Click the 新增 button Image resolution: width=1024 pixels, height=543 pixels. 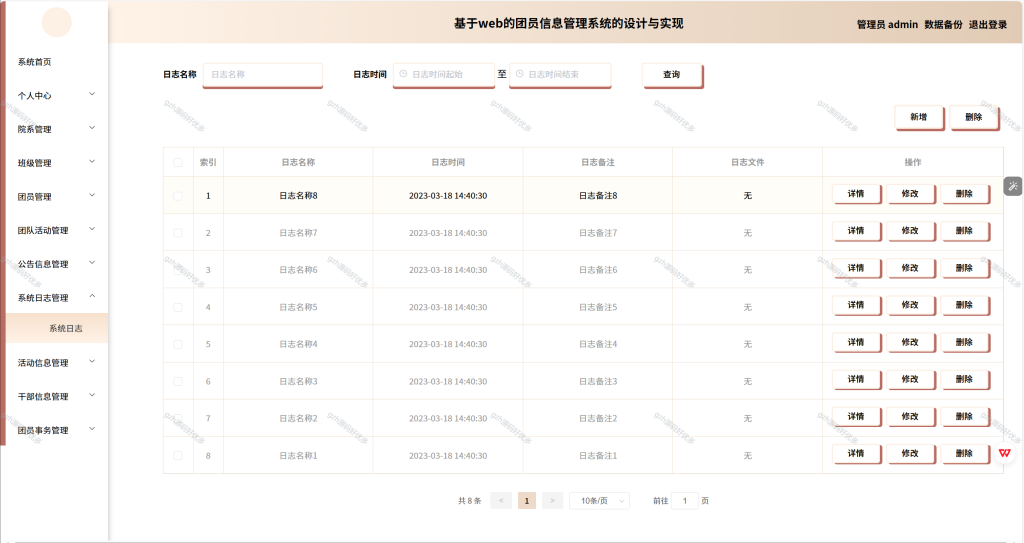pyautogui.click(x=919, y=117)
